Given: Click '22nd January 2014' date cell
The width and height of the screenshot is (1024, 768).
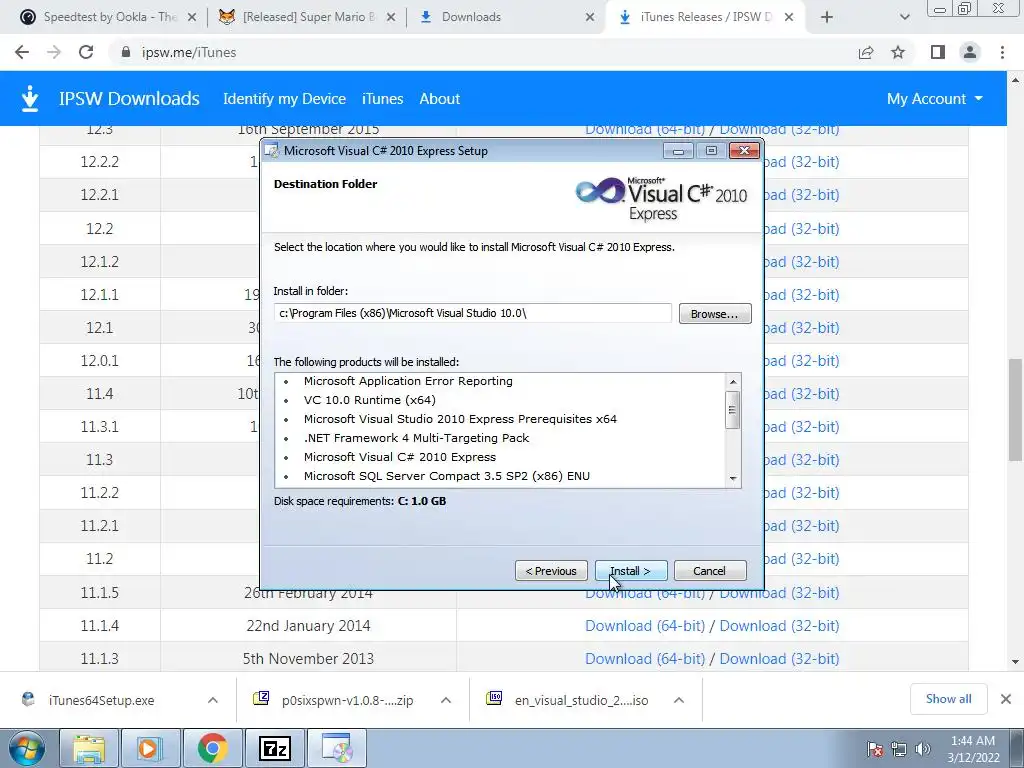Looking at the screenshot, I should 308,626.
